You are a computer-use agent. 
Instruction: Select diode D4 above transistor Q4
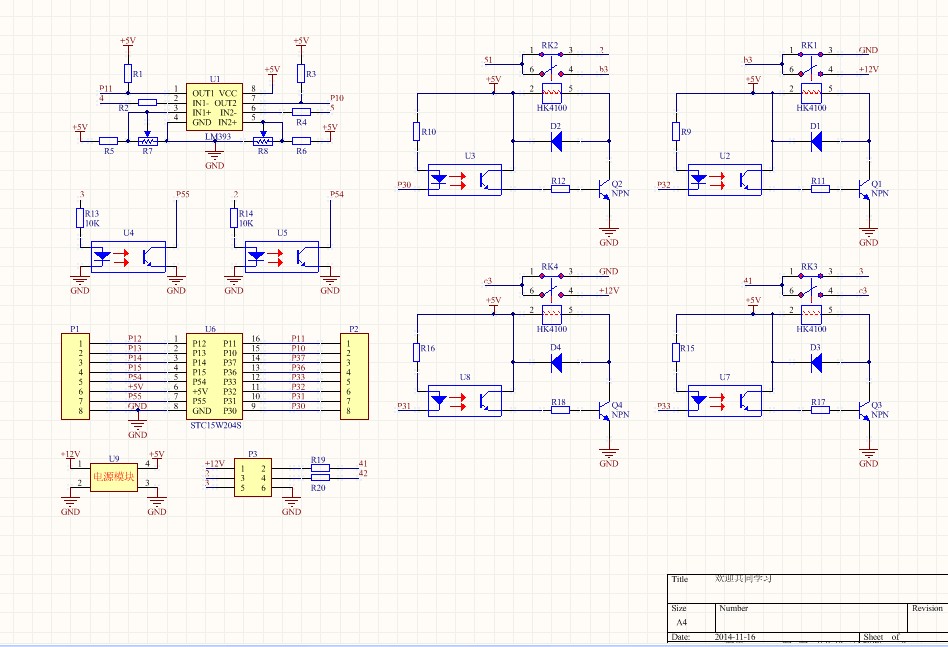point(556,362)
